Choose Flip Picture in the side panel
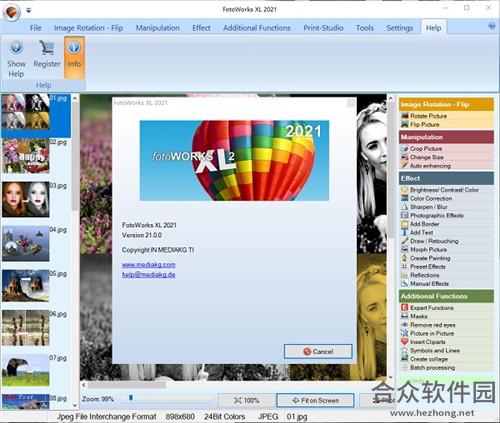Screen dimensions: 500x423 click(424, 124)
